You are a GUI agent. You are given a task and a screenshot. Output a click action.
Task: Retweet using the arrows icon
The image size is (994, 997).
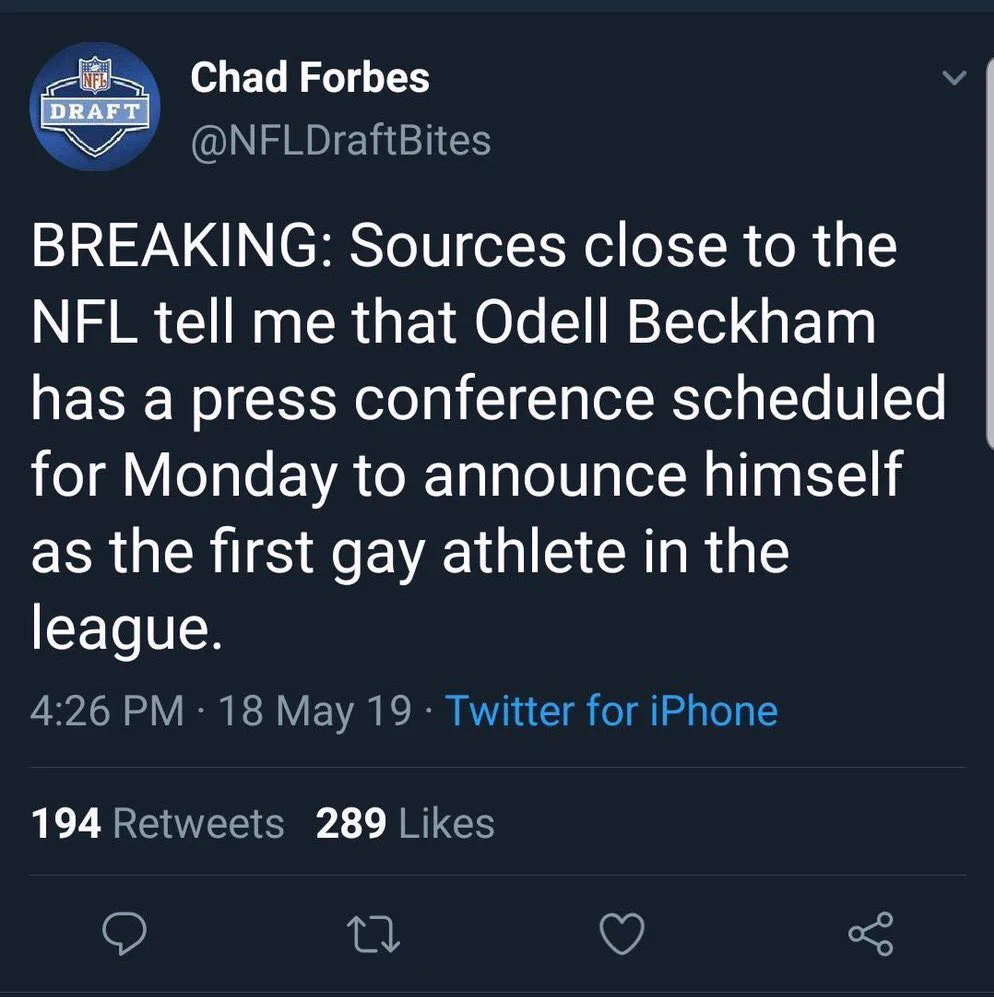[376, 934]
